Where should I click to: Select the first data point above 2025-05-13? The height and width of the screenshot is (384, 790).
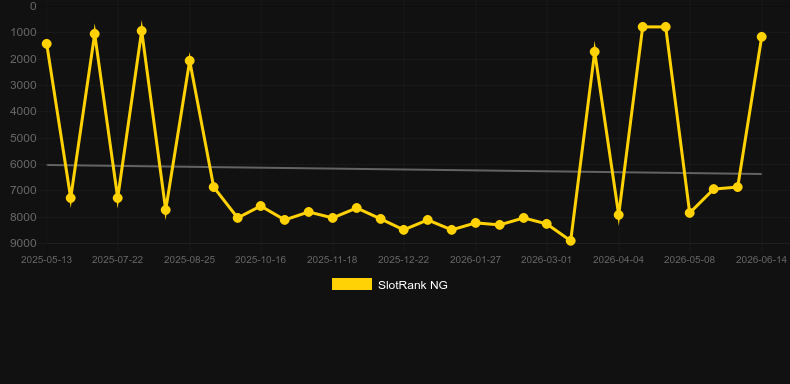tap(46, 44)
